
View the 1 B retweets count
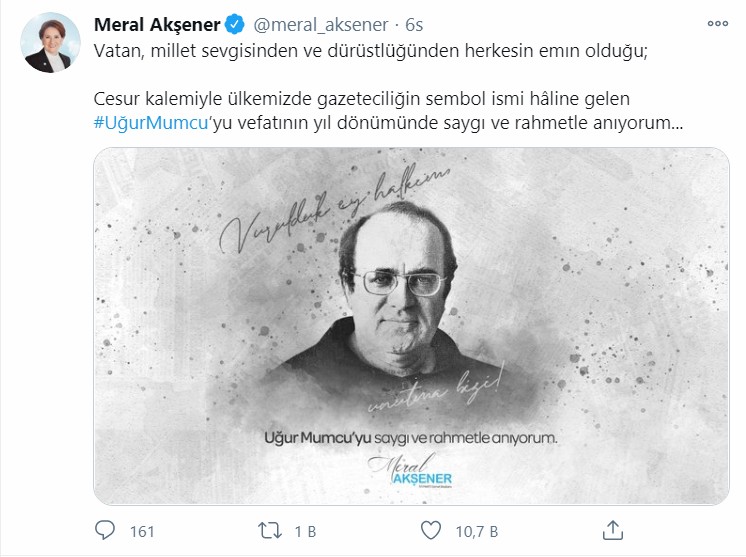305,531
